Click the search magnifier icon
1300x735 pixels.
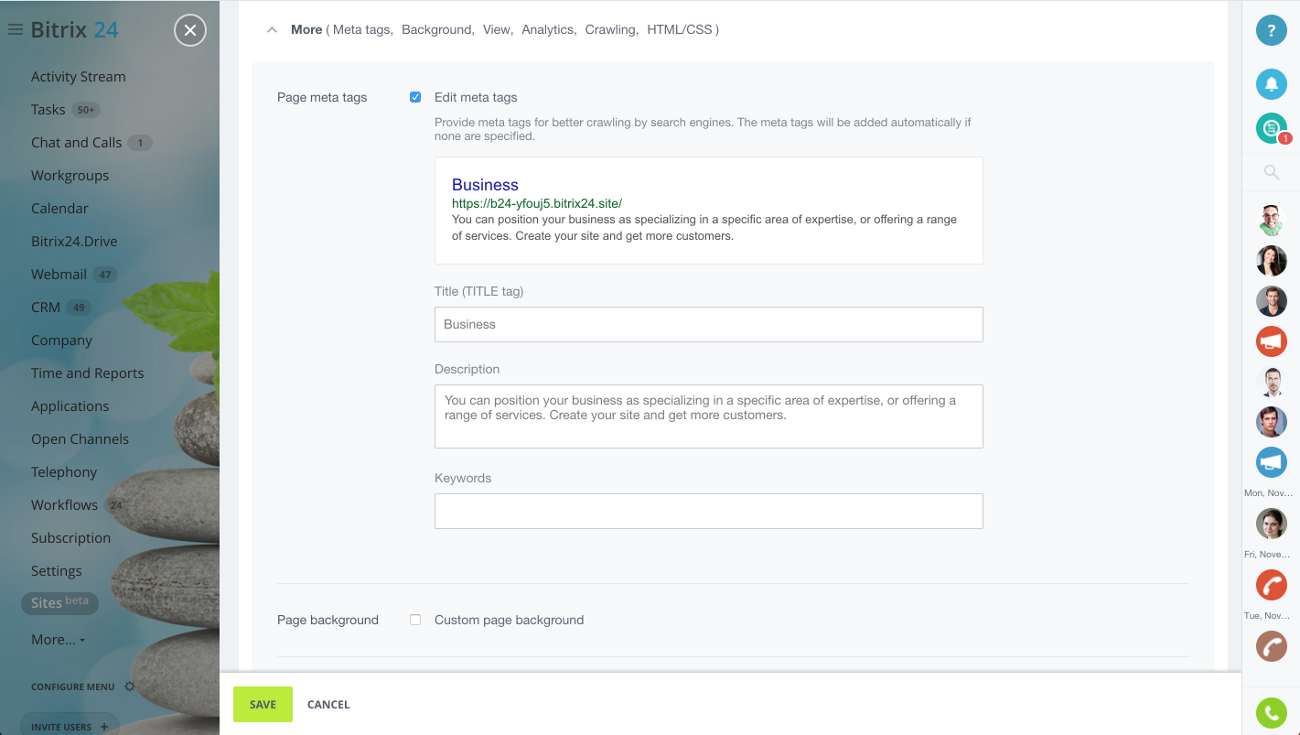1271,173
